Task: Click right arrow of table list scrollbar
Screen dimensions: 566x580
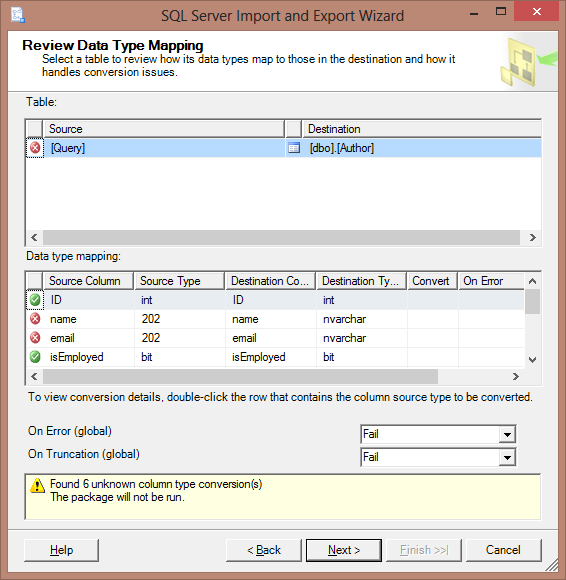Action: coord(532,237)
